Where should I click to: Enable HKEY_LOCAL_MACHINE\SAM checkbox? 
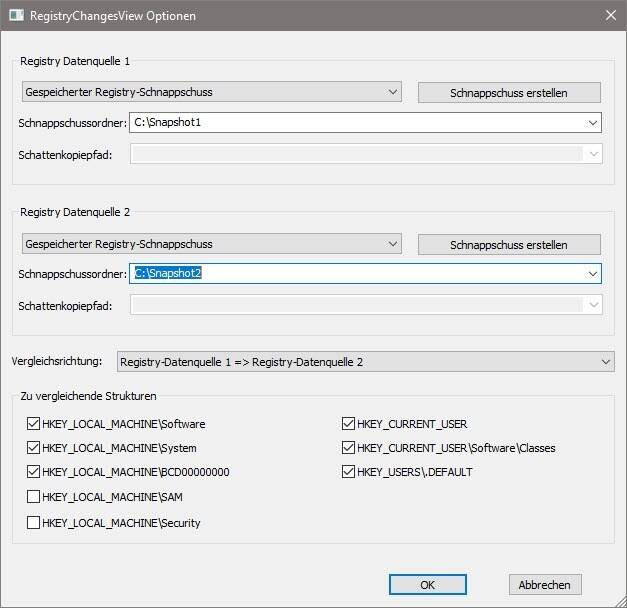[x=34, y=497]
